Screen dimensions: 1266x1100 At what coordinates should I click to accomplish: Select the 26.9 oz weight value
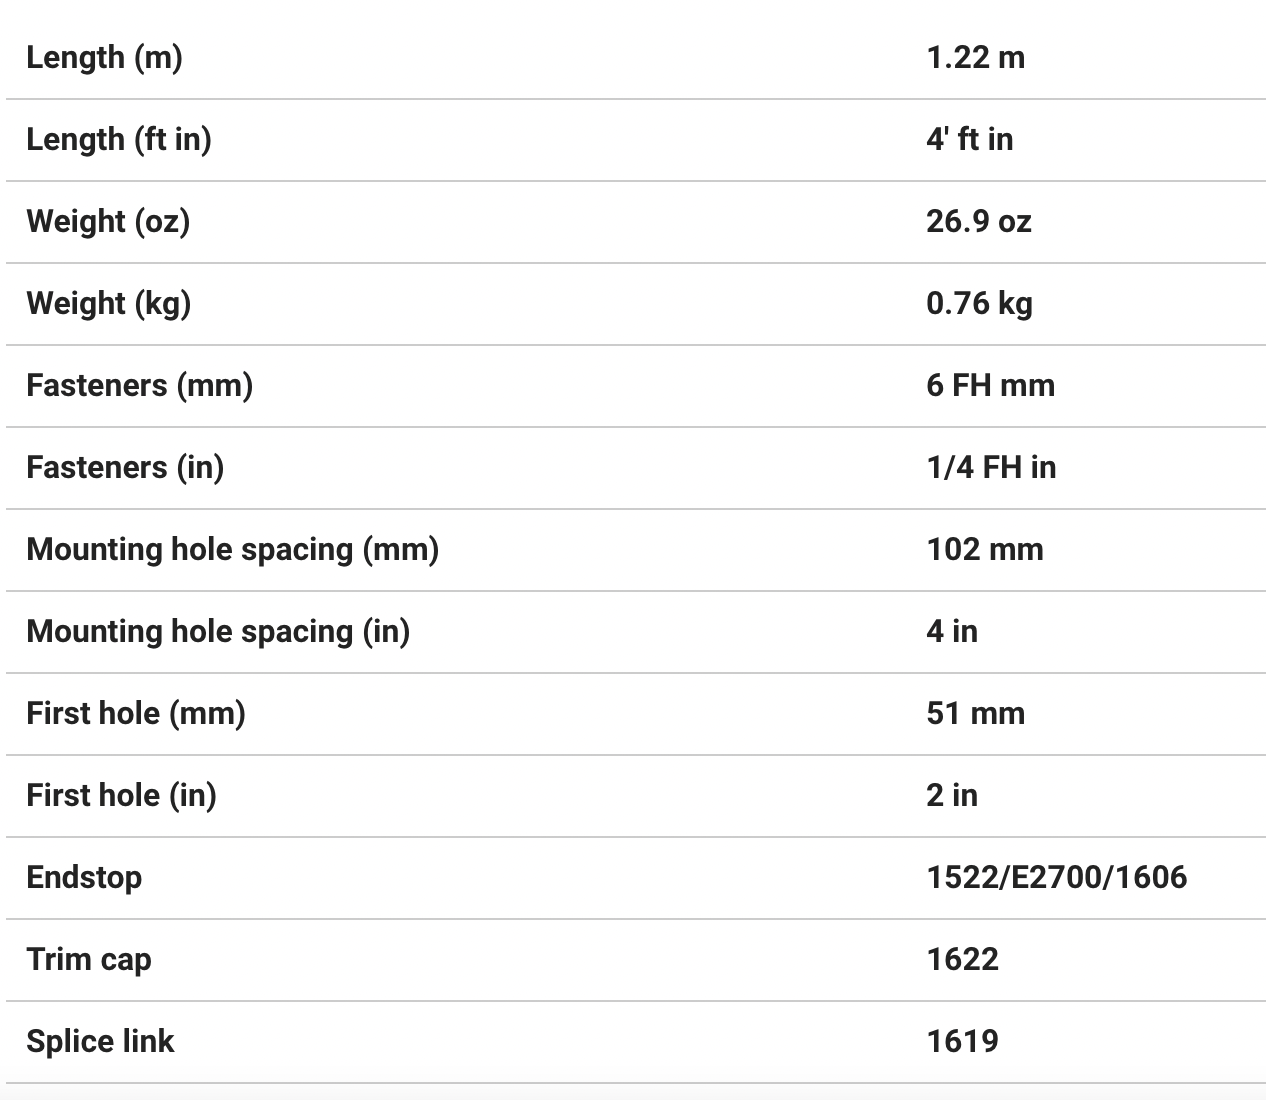tap(978, 222)
